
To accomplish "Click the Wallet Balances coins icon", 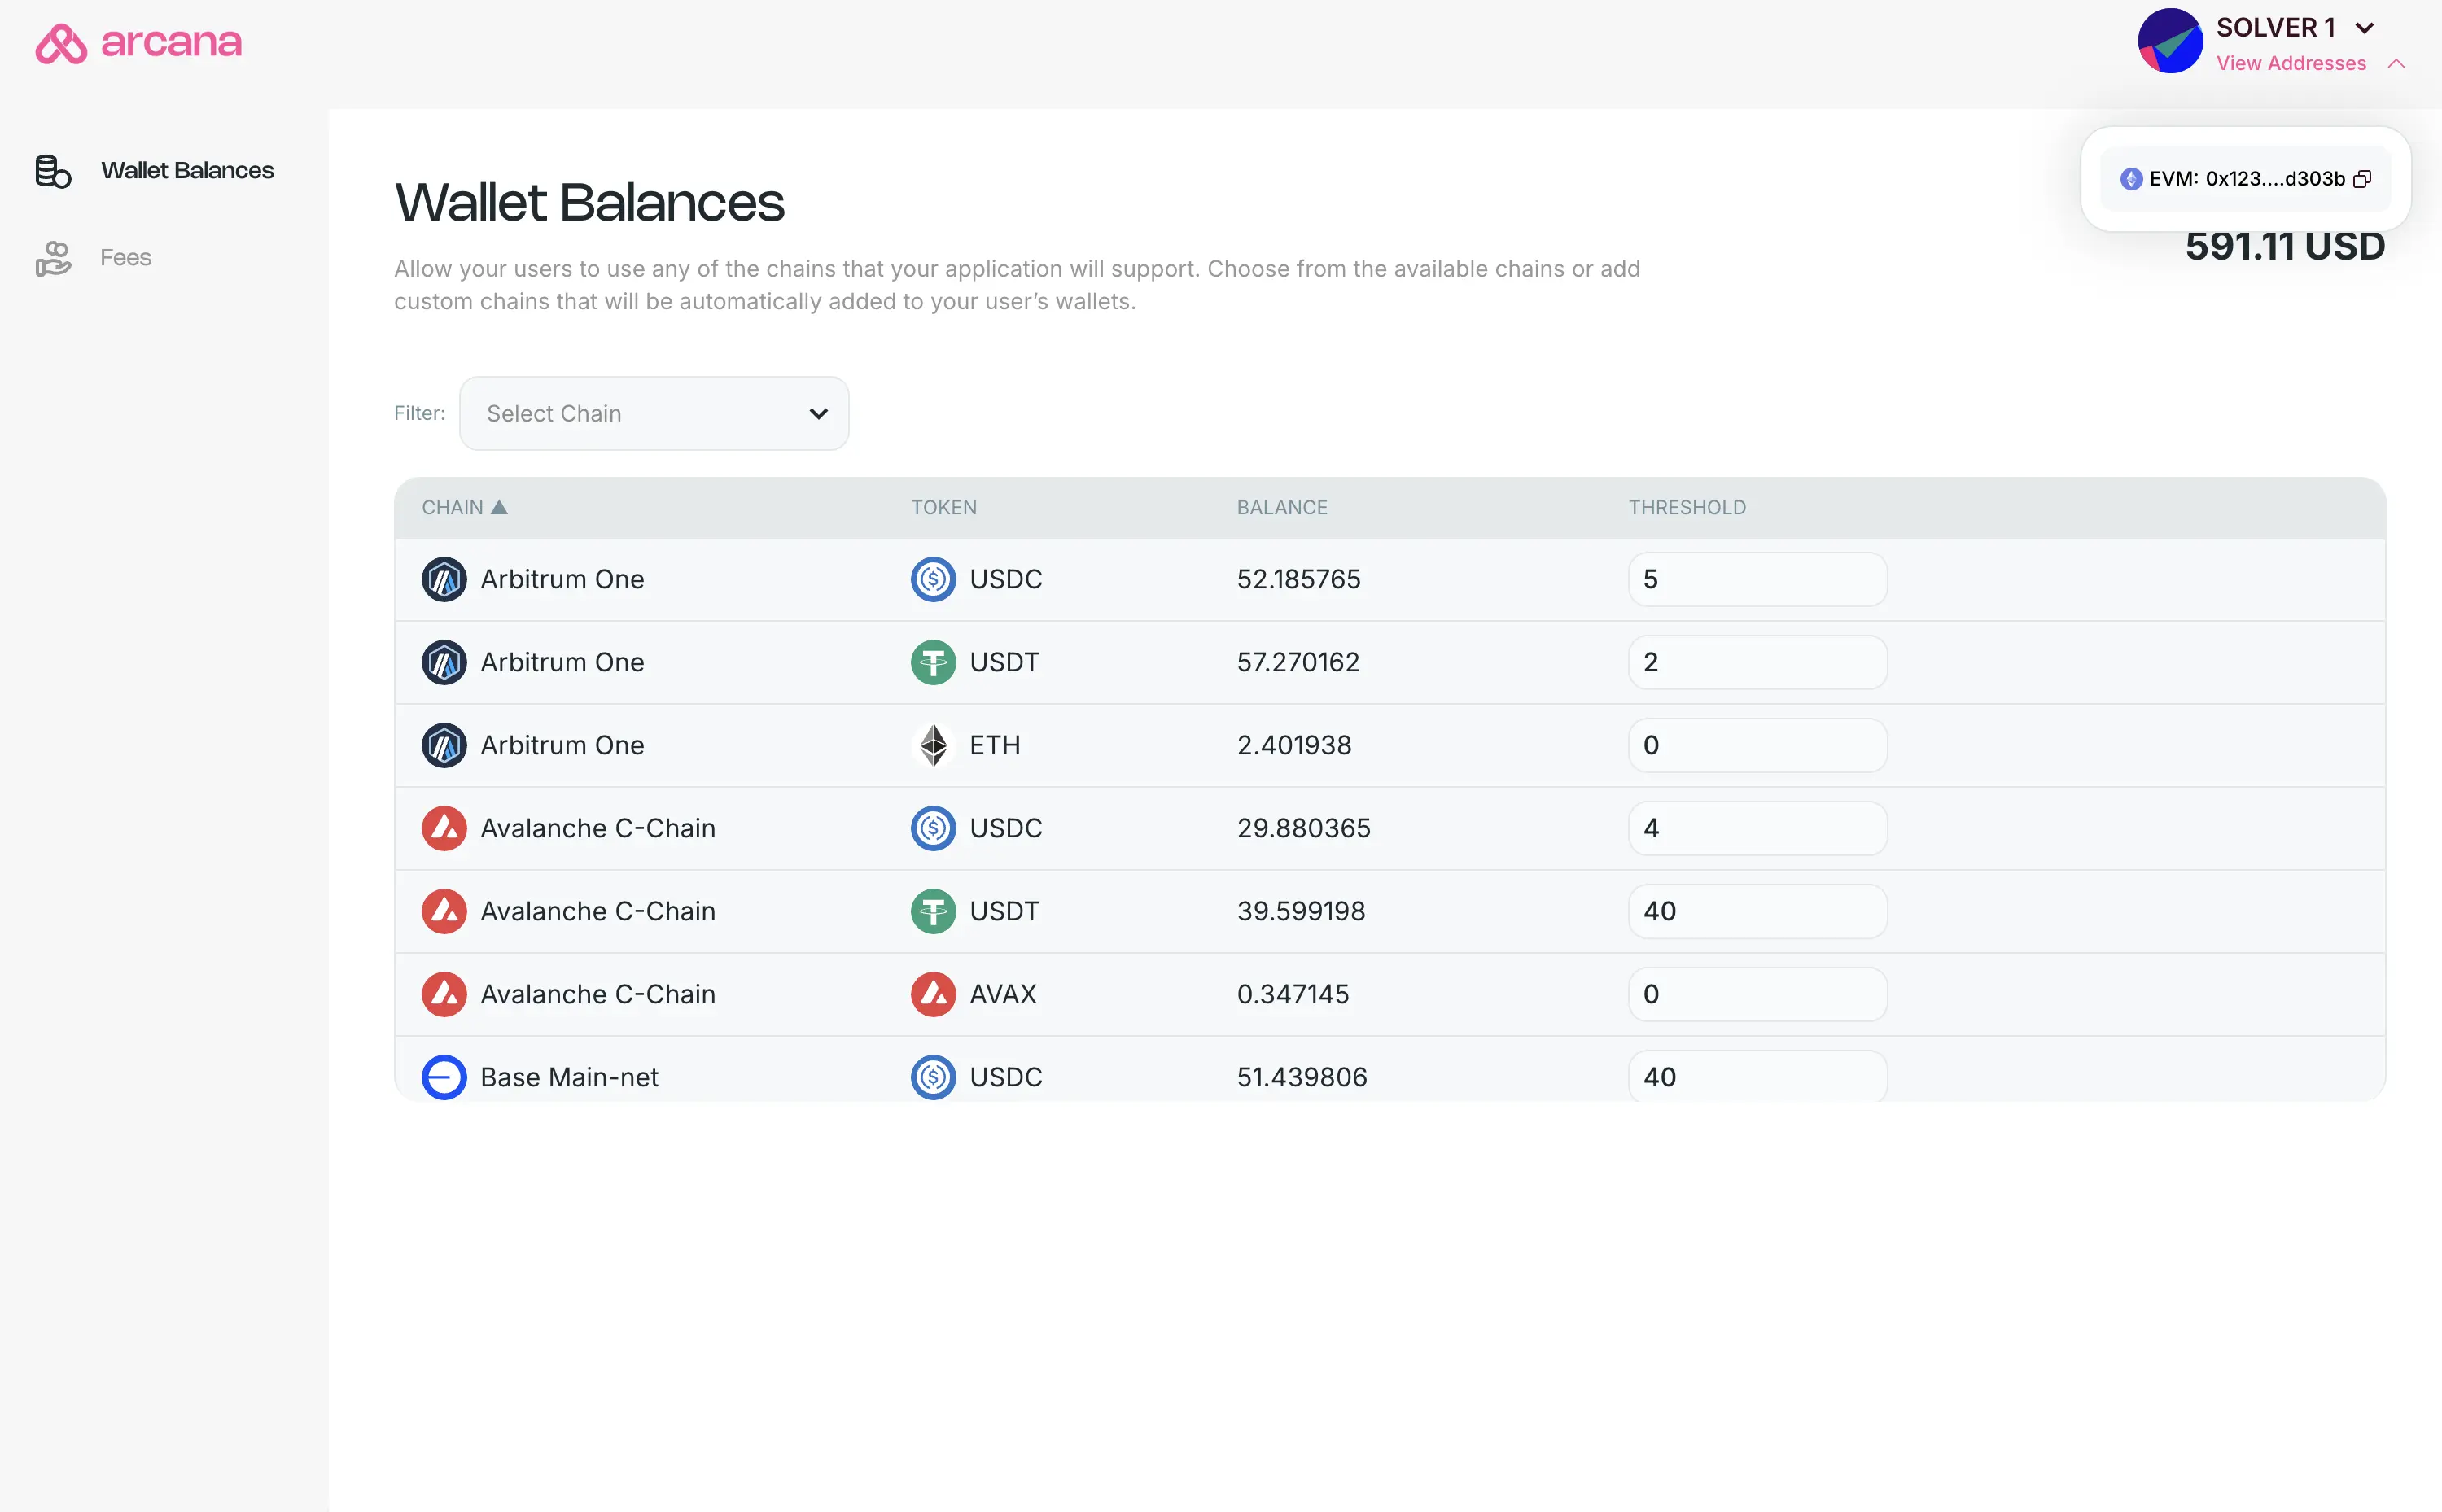I will point(53,171).
